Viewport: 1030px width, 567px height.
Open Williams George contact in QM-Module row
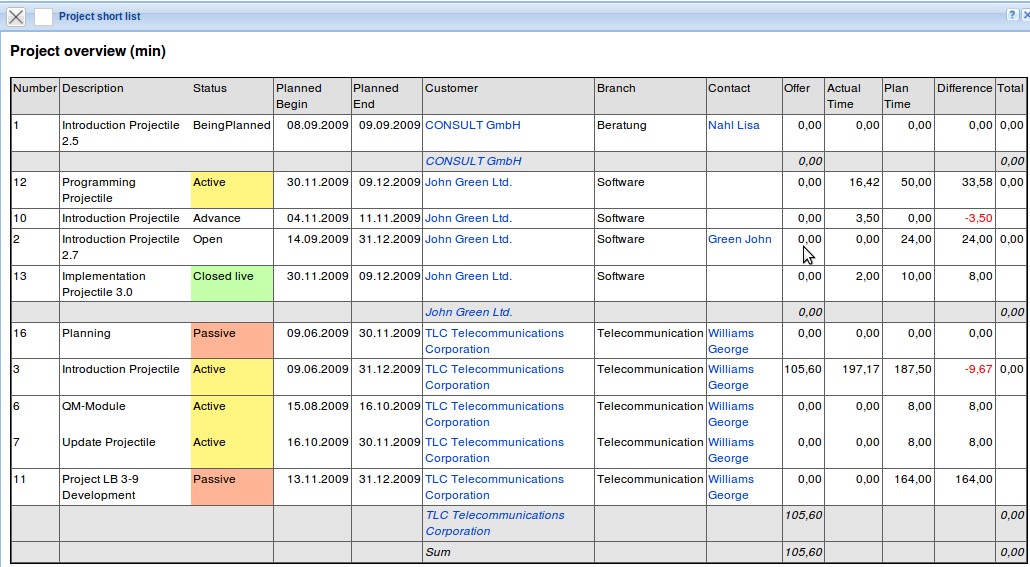731,414
